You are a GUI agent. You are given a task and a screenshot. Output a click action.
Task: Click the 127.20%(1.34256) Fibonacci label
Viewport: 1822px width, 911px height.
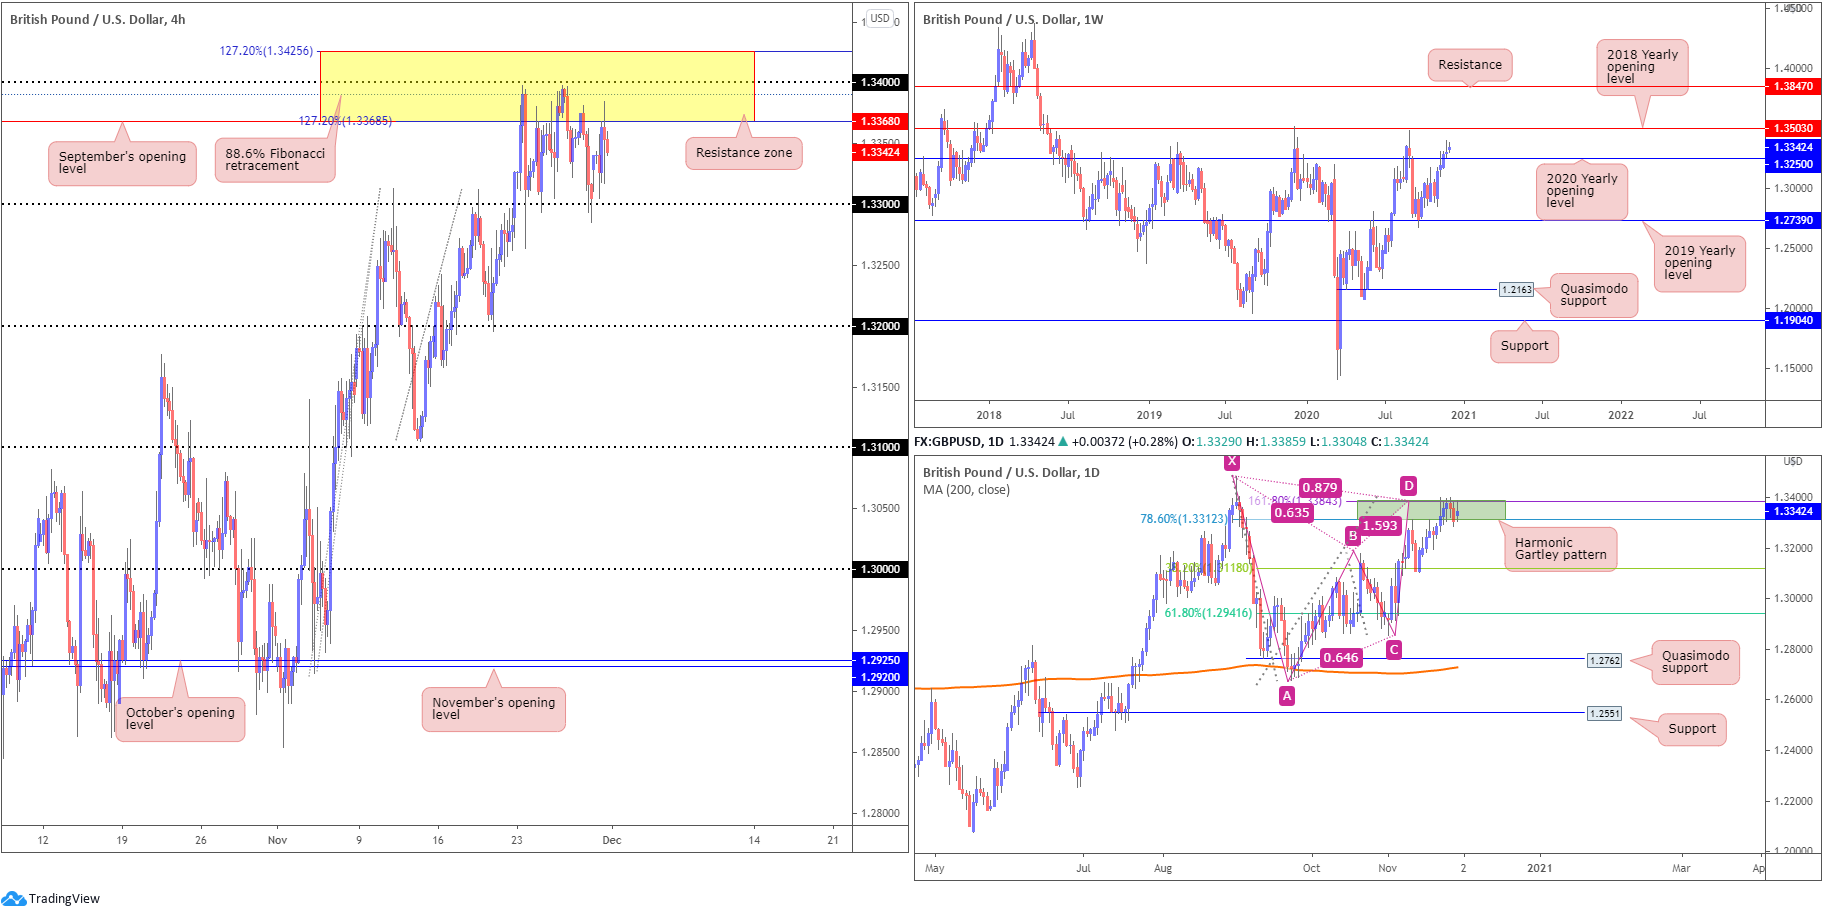click(266, 51)
